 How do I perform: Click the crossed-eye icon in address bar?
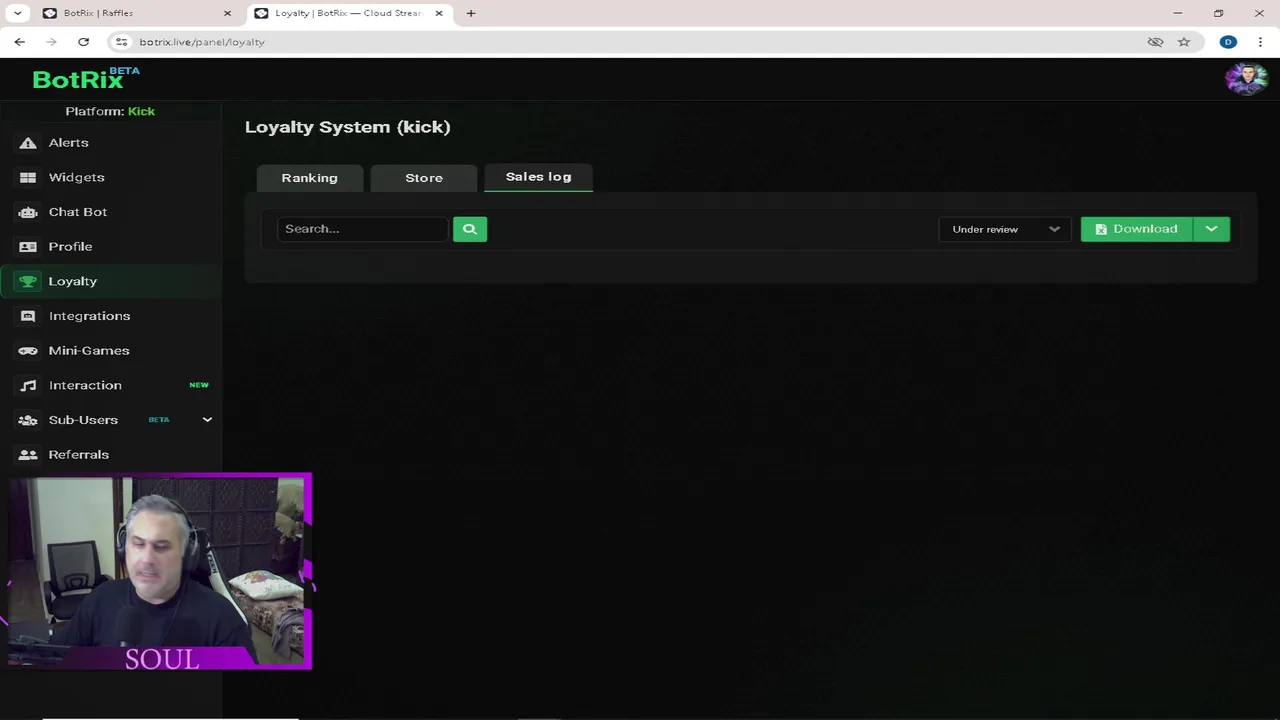point(1155,42)
